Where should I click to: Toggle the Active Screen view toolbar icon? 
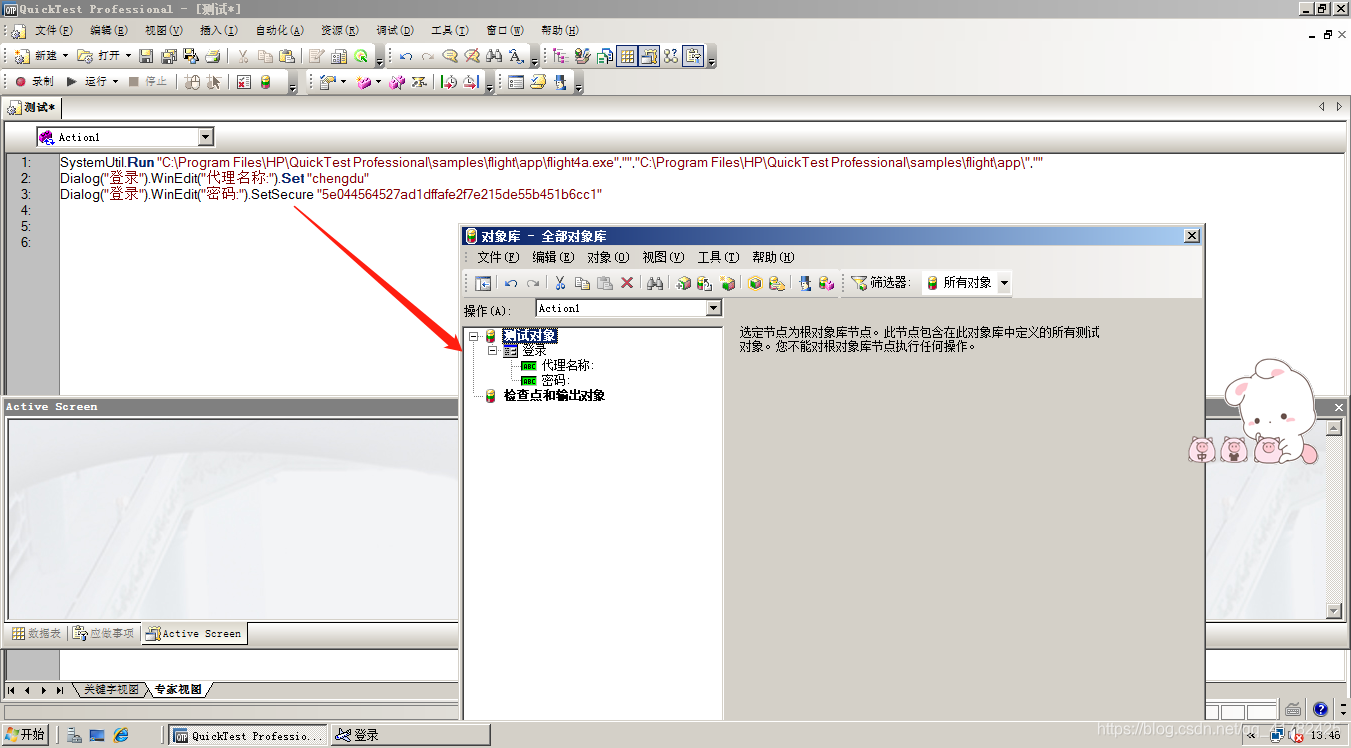pyautogui.click(x=649, y=56)
